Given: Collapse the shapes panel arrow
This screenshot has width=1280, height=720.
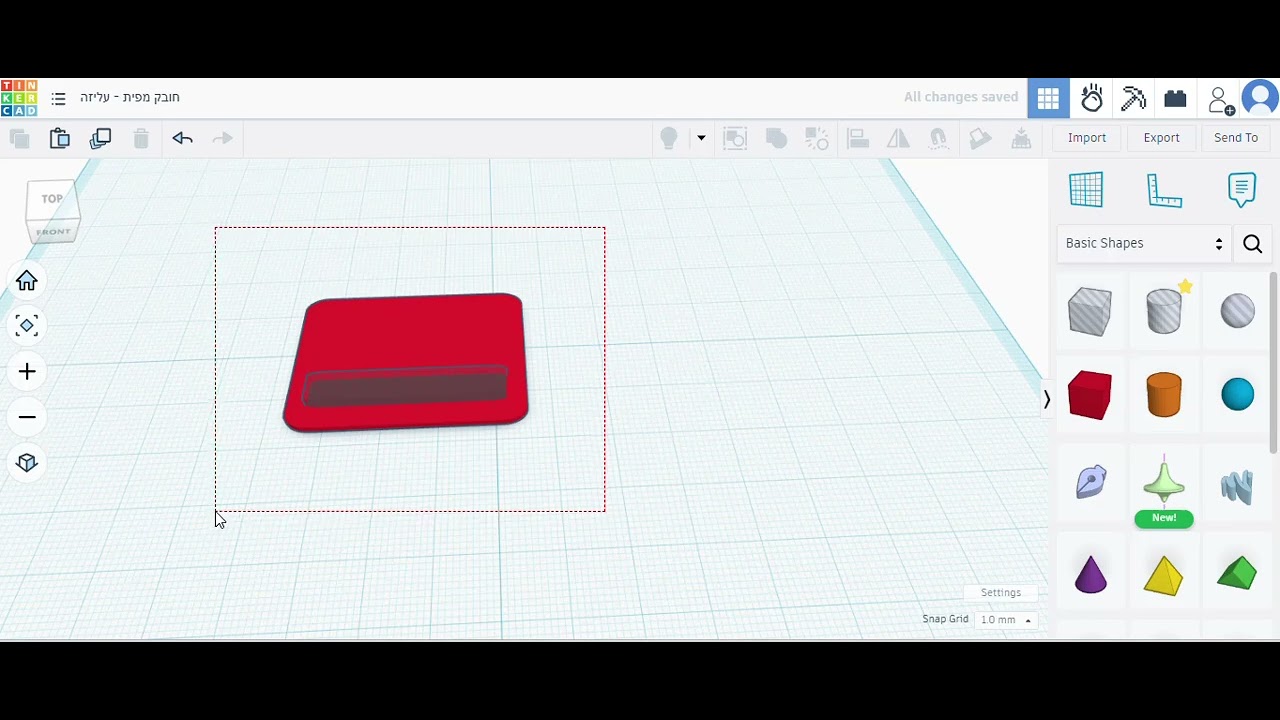Looking at the screenshot, I should 1047,399.
